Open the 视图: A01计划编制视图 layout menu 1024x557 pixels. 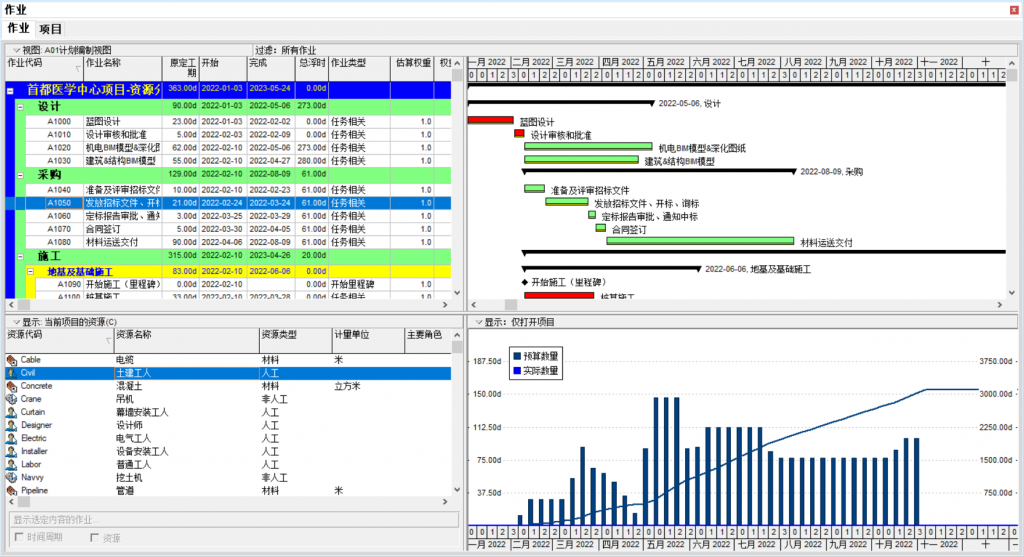point(63,50)
